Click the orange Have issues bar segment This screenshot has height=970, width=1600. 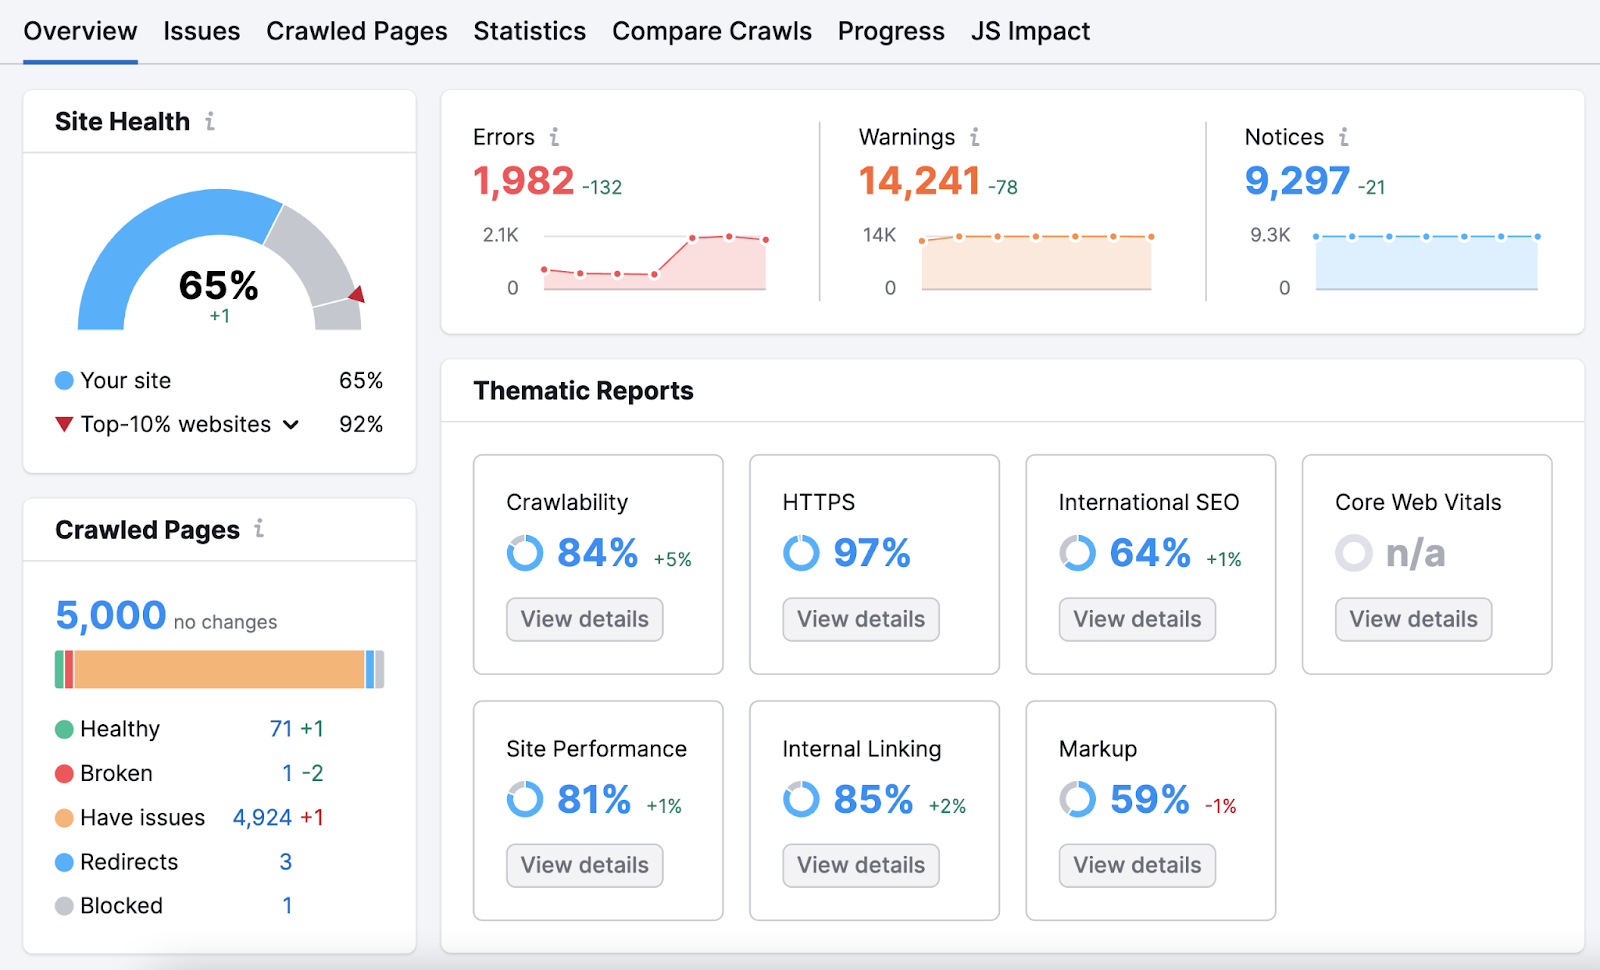[x=218, y=668]
